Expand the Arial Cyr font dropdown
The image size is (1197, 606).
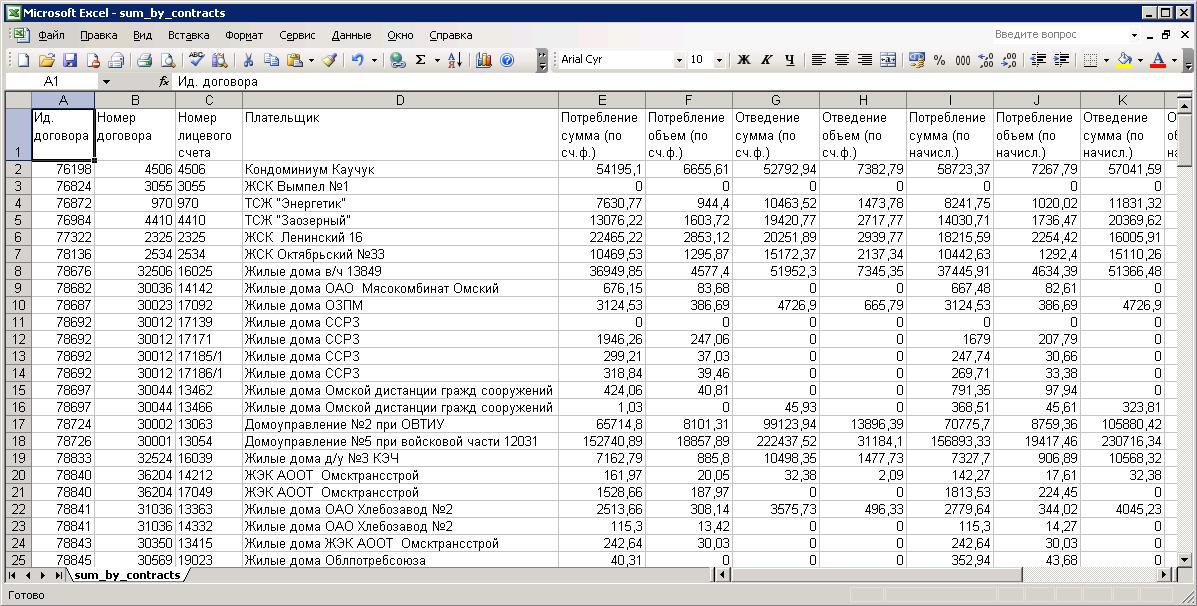pyautogui.click(x=679, y=60)
